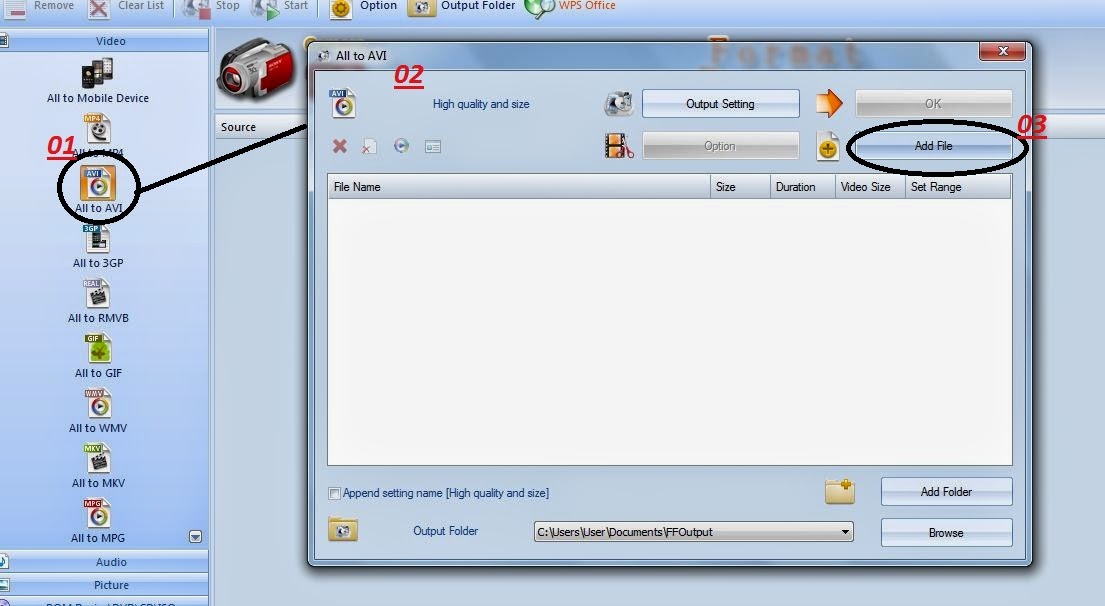Click the Output Folder label
Viewport: 1105px width, 606px height.
445,531
